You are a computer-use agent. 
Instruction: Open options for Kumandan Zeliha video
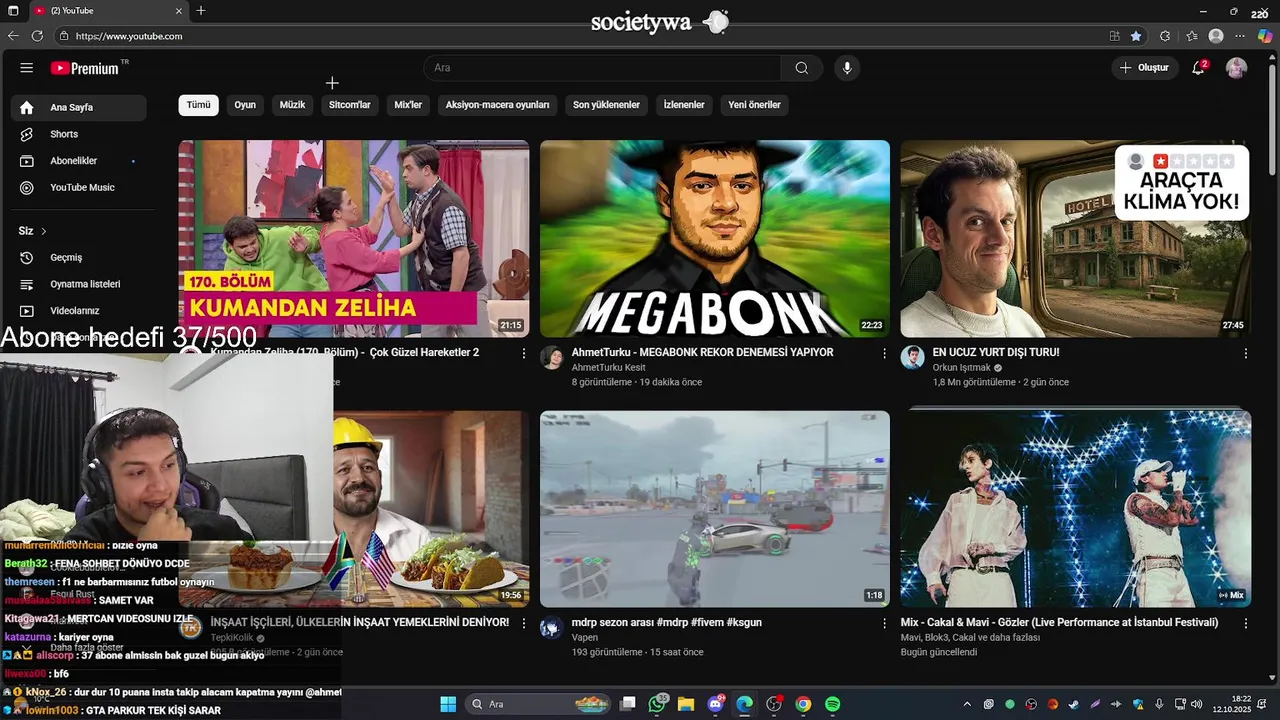[x=523, y=353]
